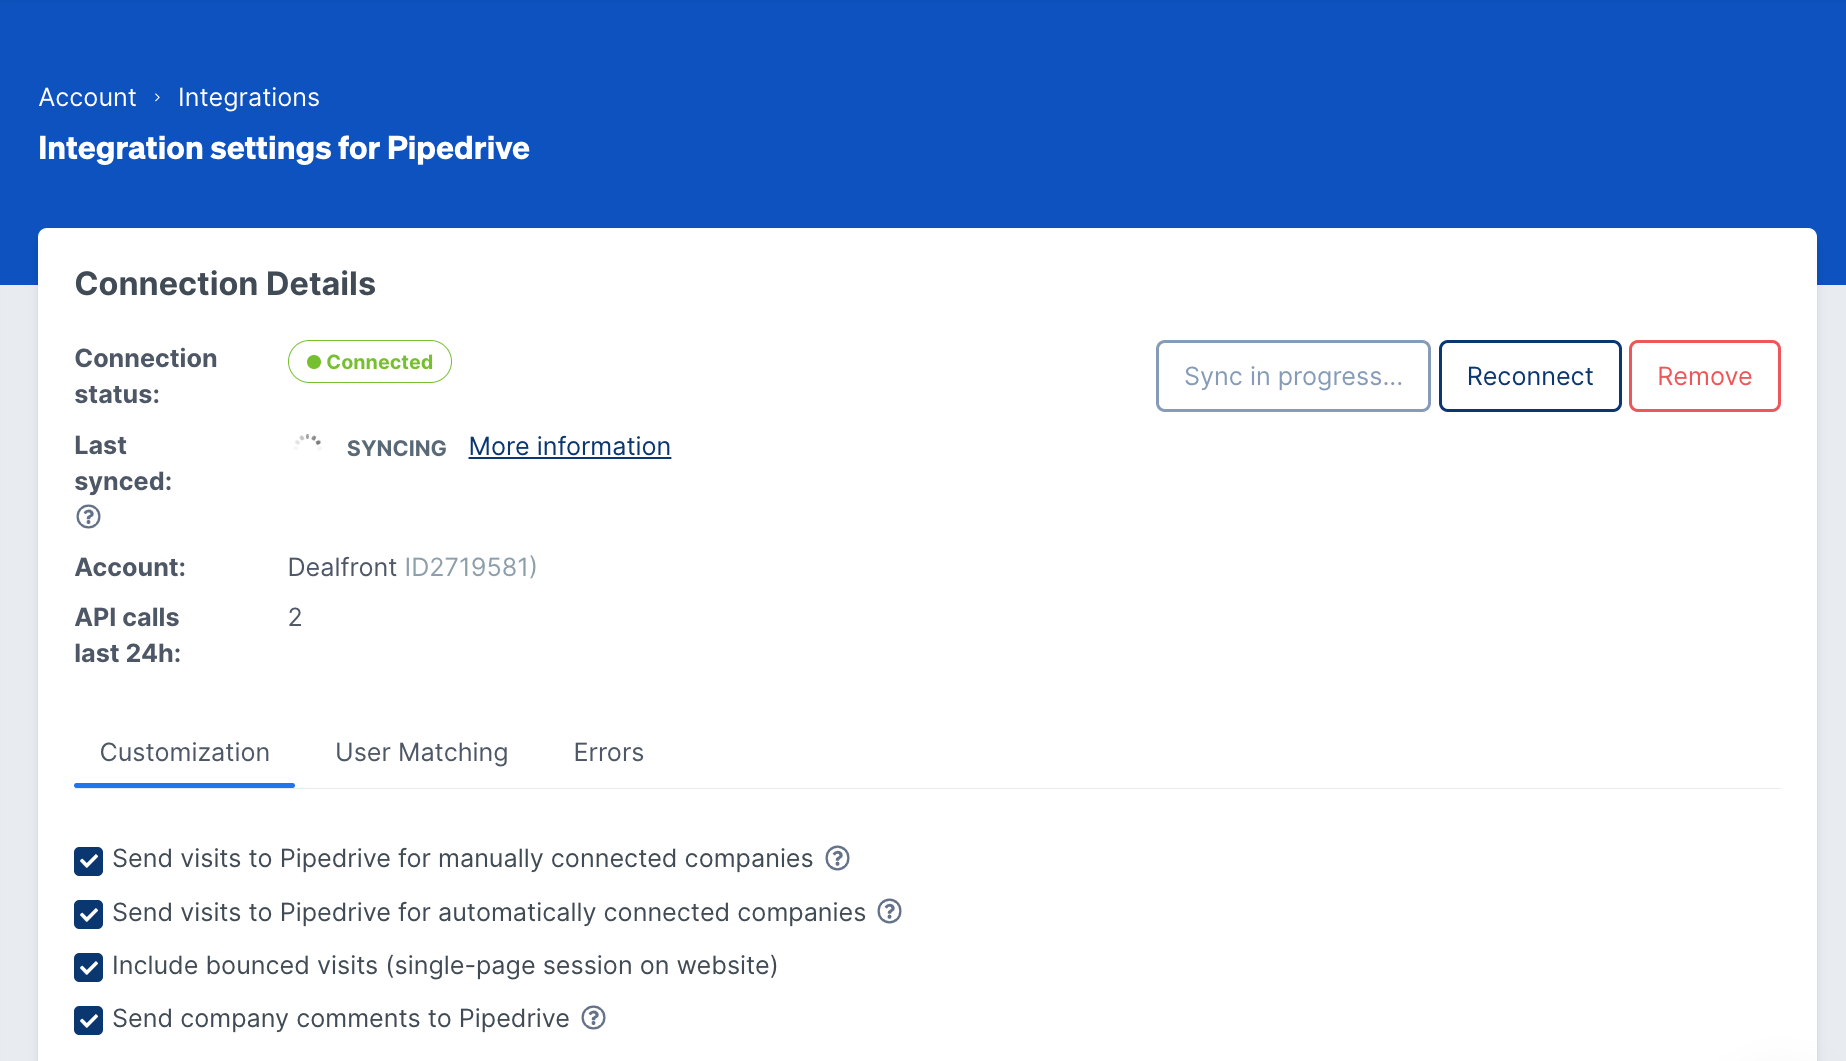
Task: Open the More information link
Action: click(x=570, y=446)
